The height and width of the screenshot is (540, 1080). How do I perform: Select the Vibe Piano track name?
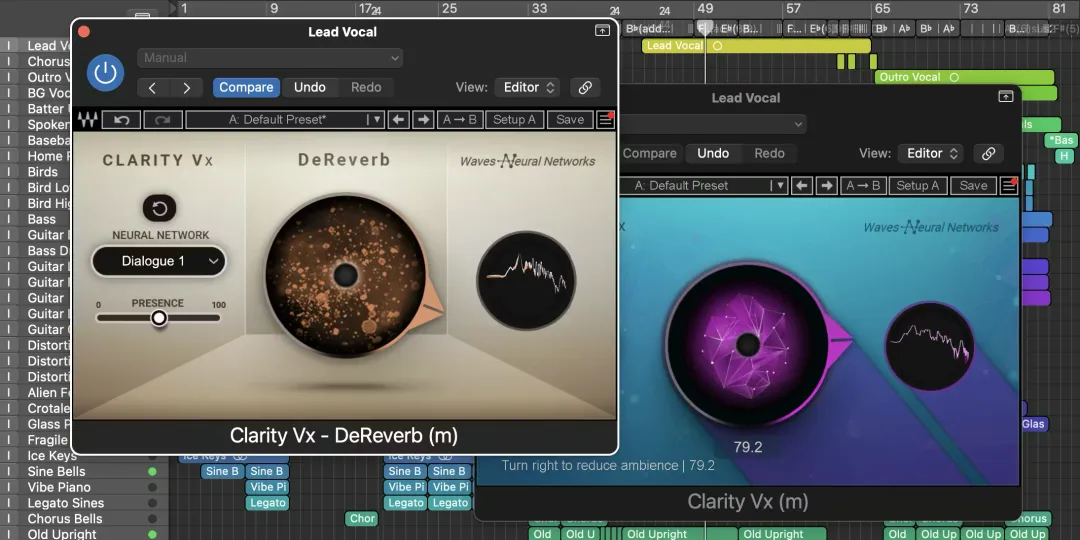(61, 488)
